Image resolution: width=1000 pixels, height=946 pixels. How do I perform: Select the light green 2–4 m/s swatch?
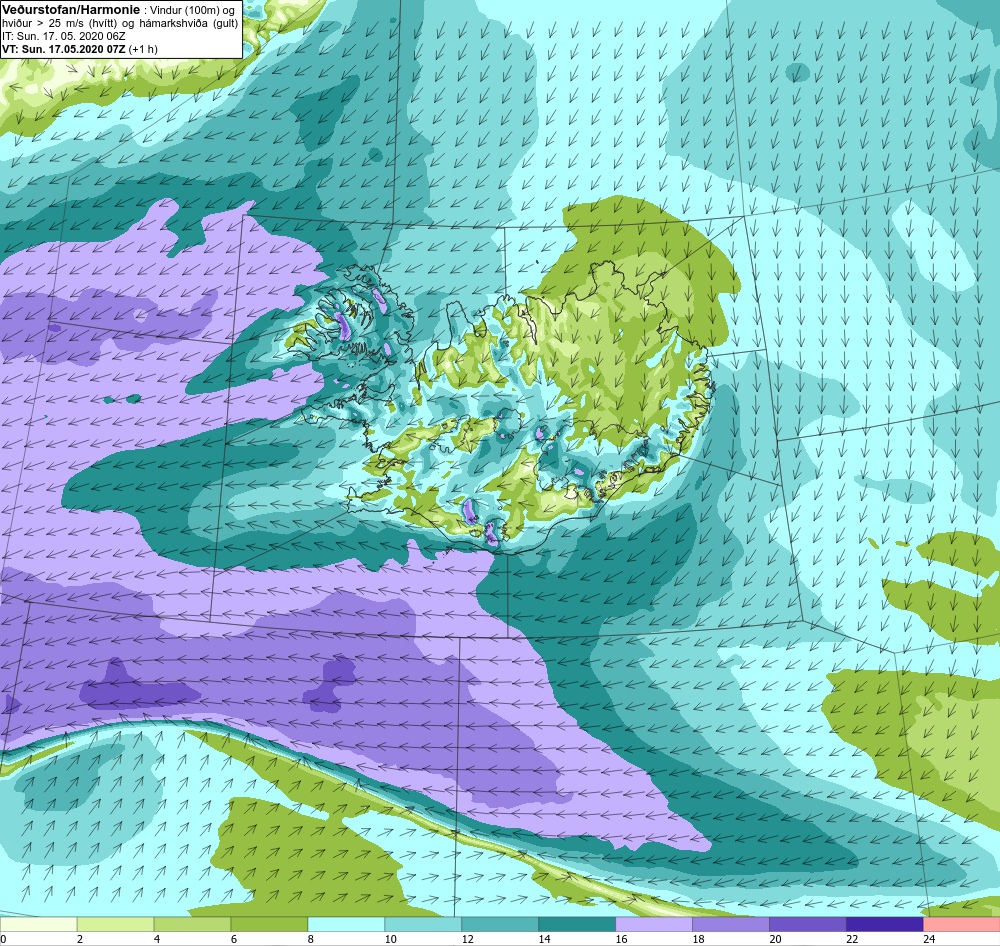coord(115,924)
